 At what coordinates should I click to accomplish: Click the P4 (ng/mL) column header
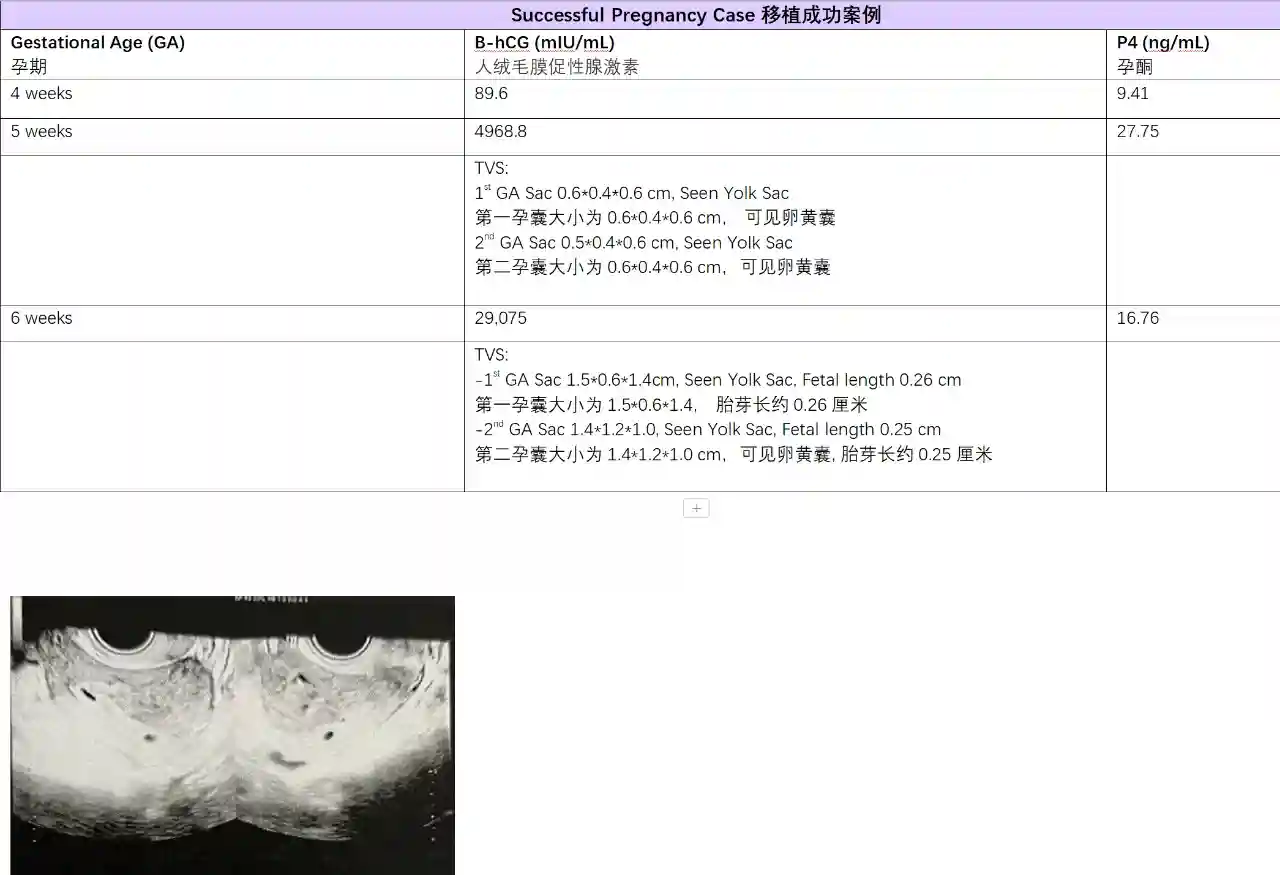pyautogui.click(x=1162, y=43)
